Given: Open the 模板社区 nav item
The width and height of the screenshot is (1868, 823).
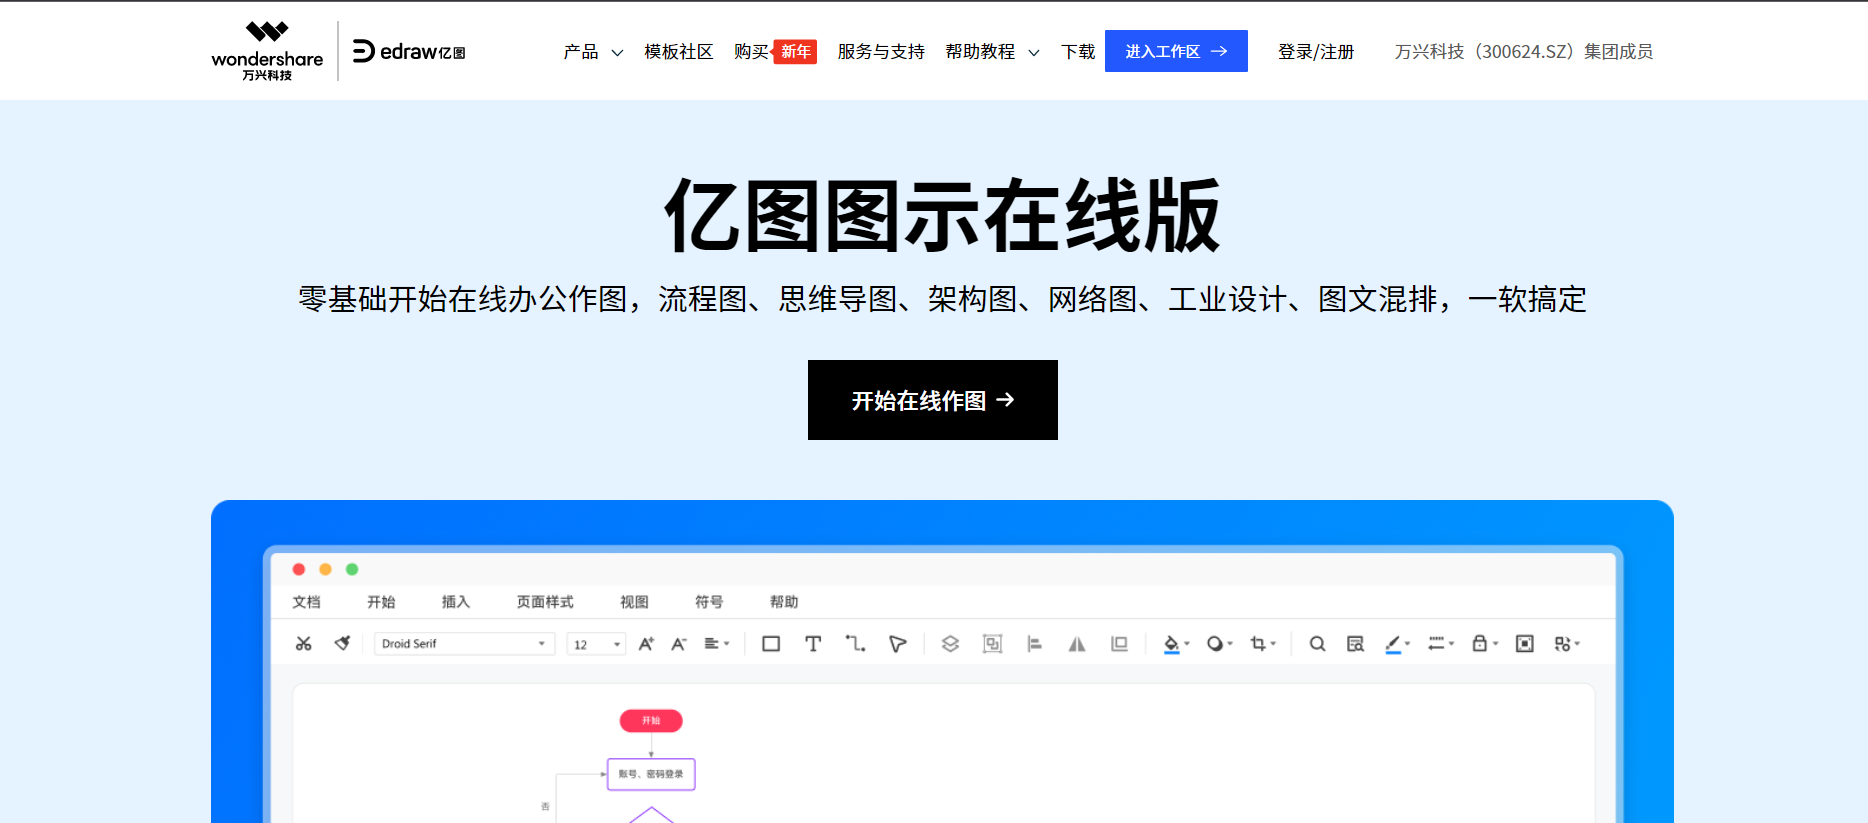Looking at the screenshot, I should click(678, 52).
